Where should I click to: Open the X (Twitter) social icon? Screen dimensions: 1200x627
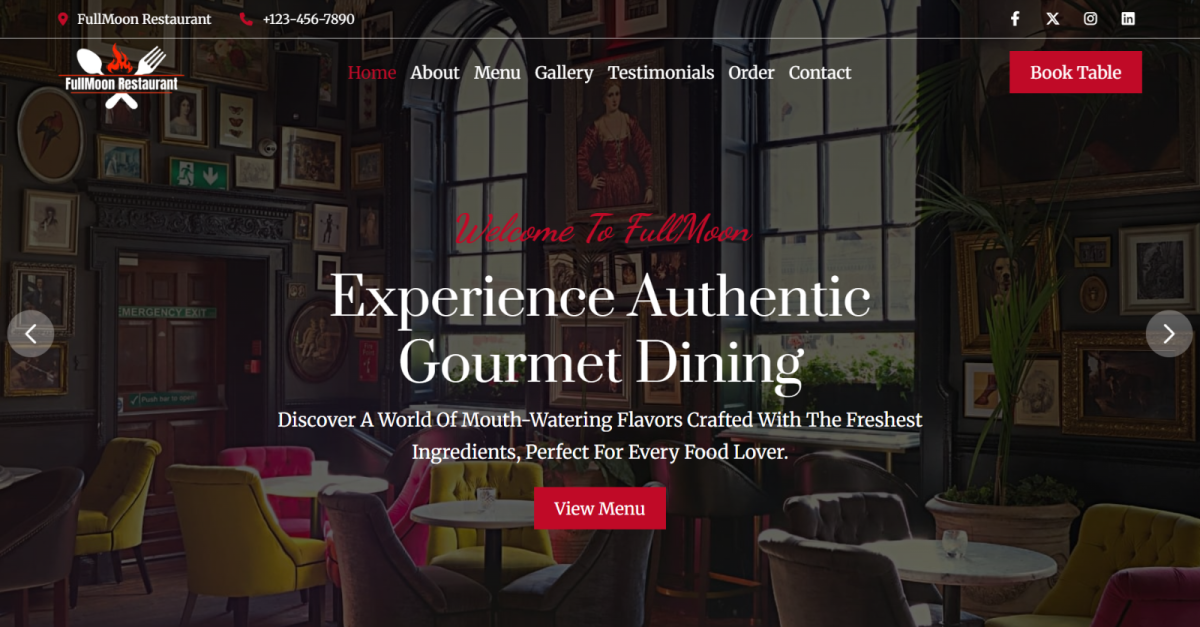(x=1053, y=18)
